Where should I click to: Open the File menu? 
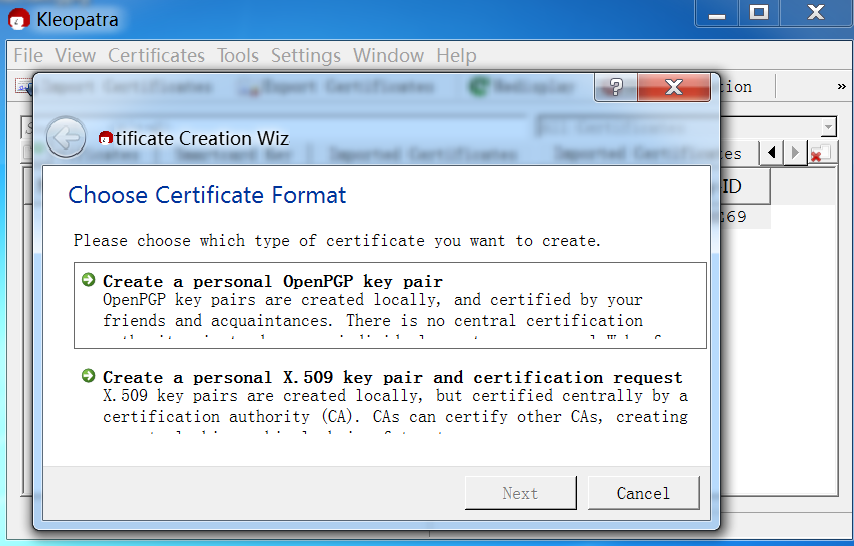28,56
